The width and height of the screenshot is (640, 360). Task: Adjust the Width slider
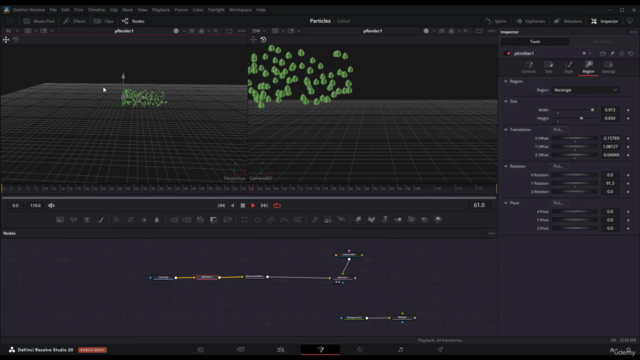point(575,110)
